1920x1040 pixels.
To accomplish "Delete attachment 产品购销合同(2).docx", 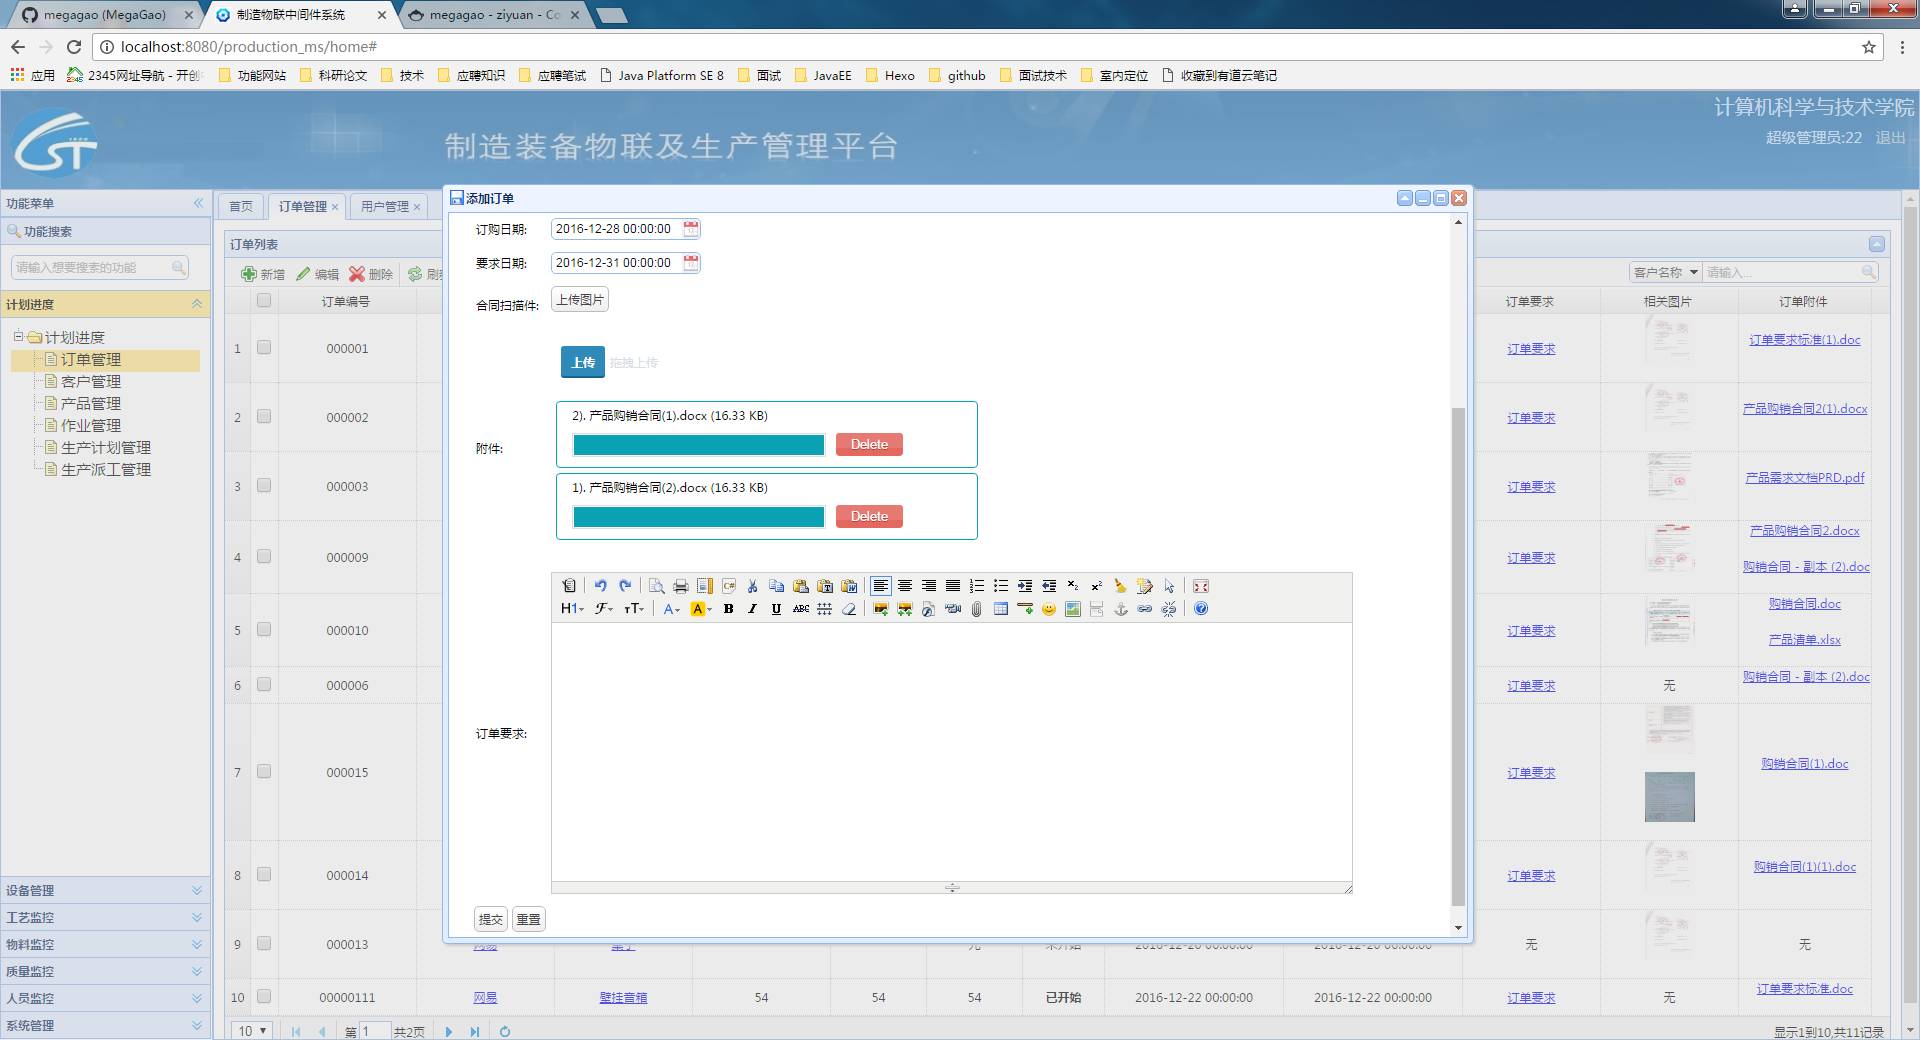I will pos(869,516).
